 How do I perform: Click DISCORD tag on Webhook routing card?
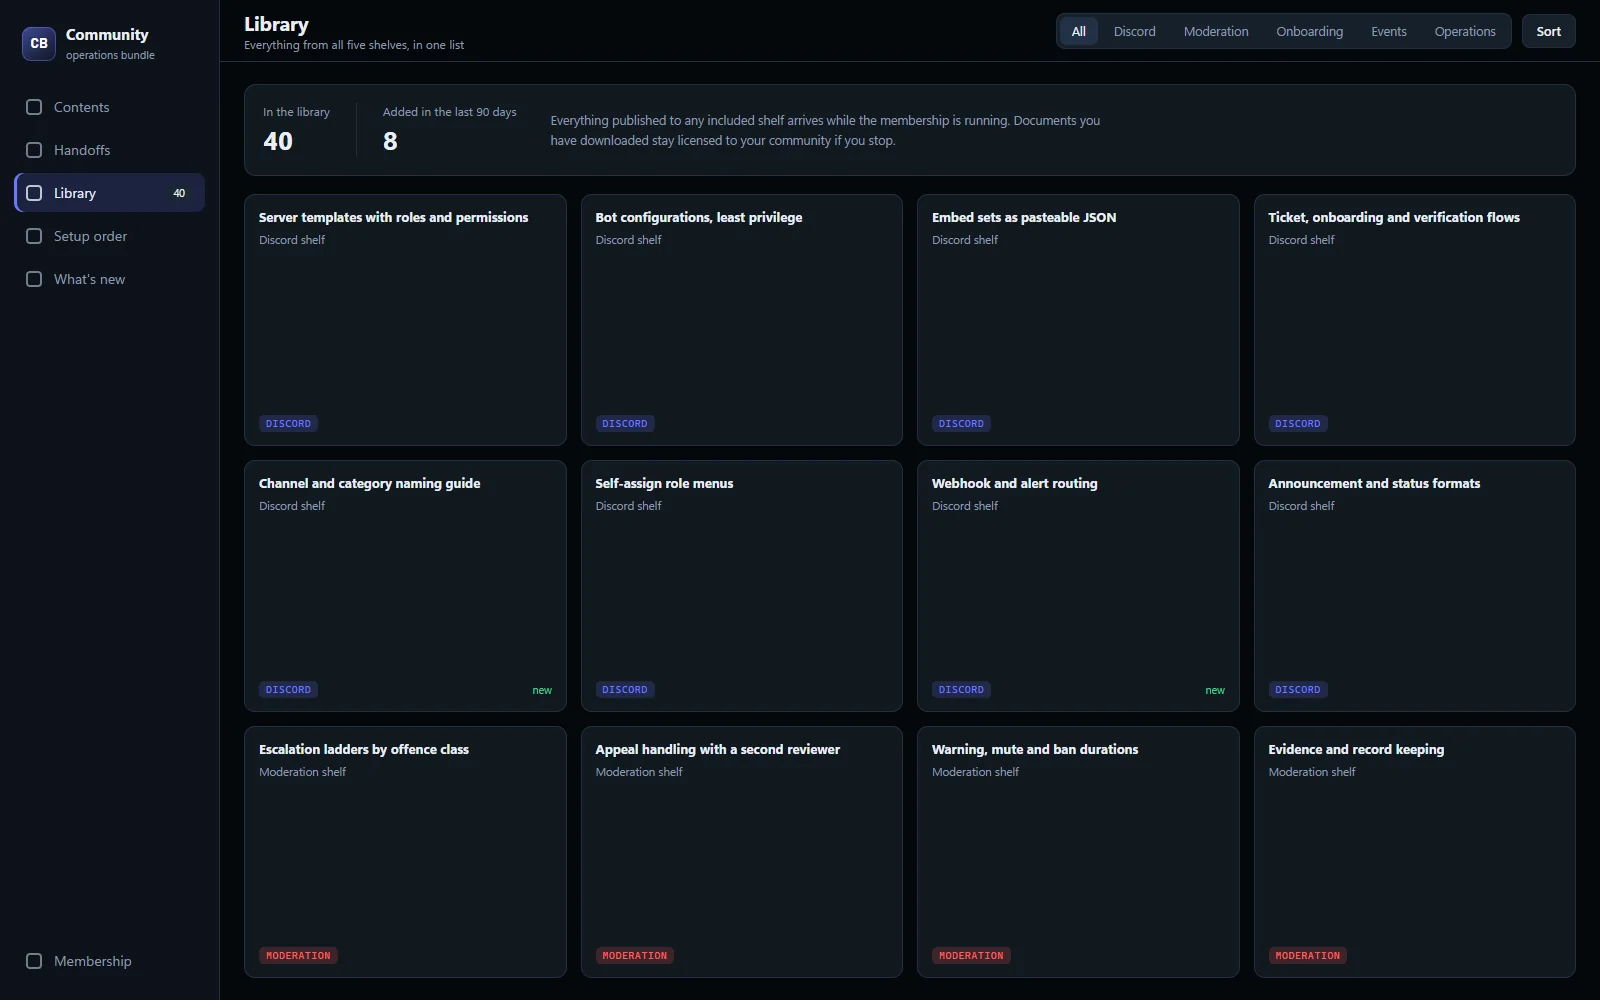point(961,690)
